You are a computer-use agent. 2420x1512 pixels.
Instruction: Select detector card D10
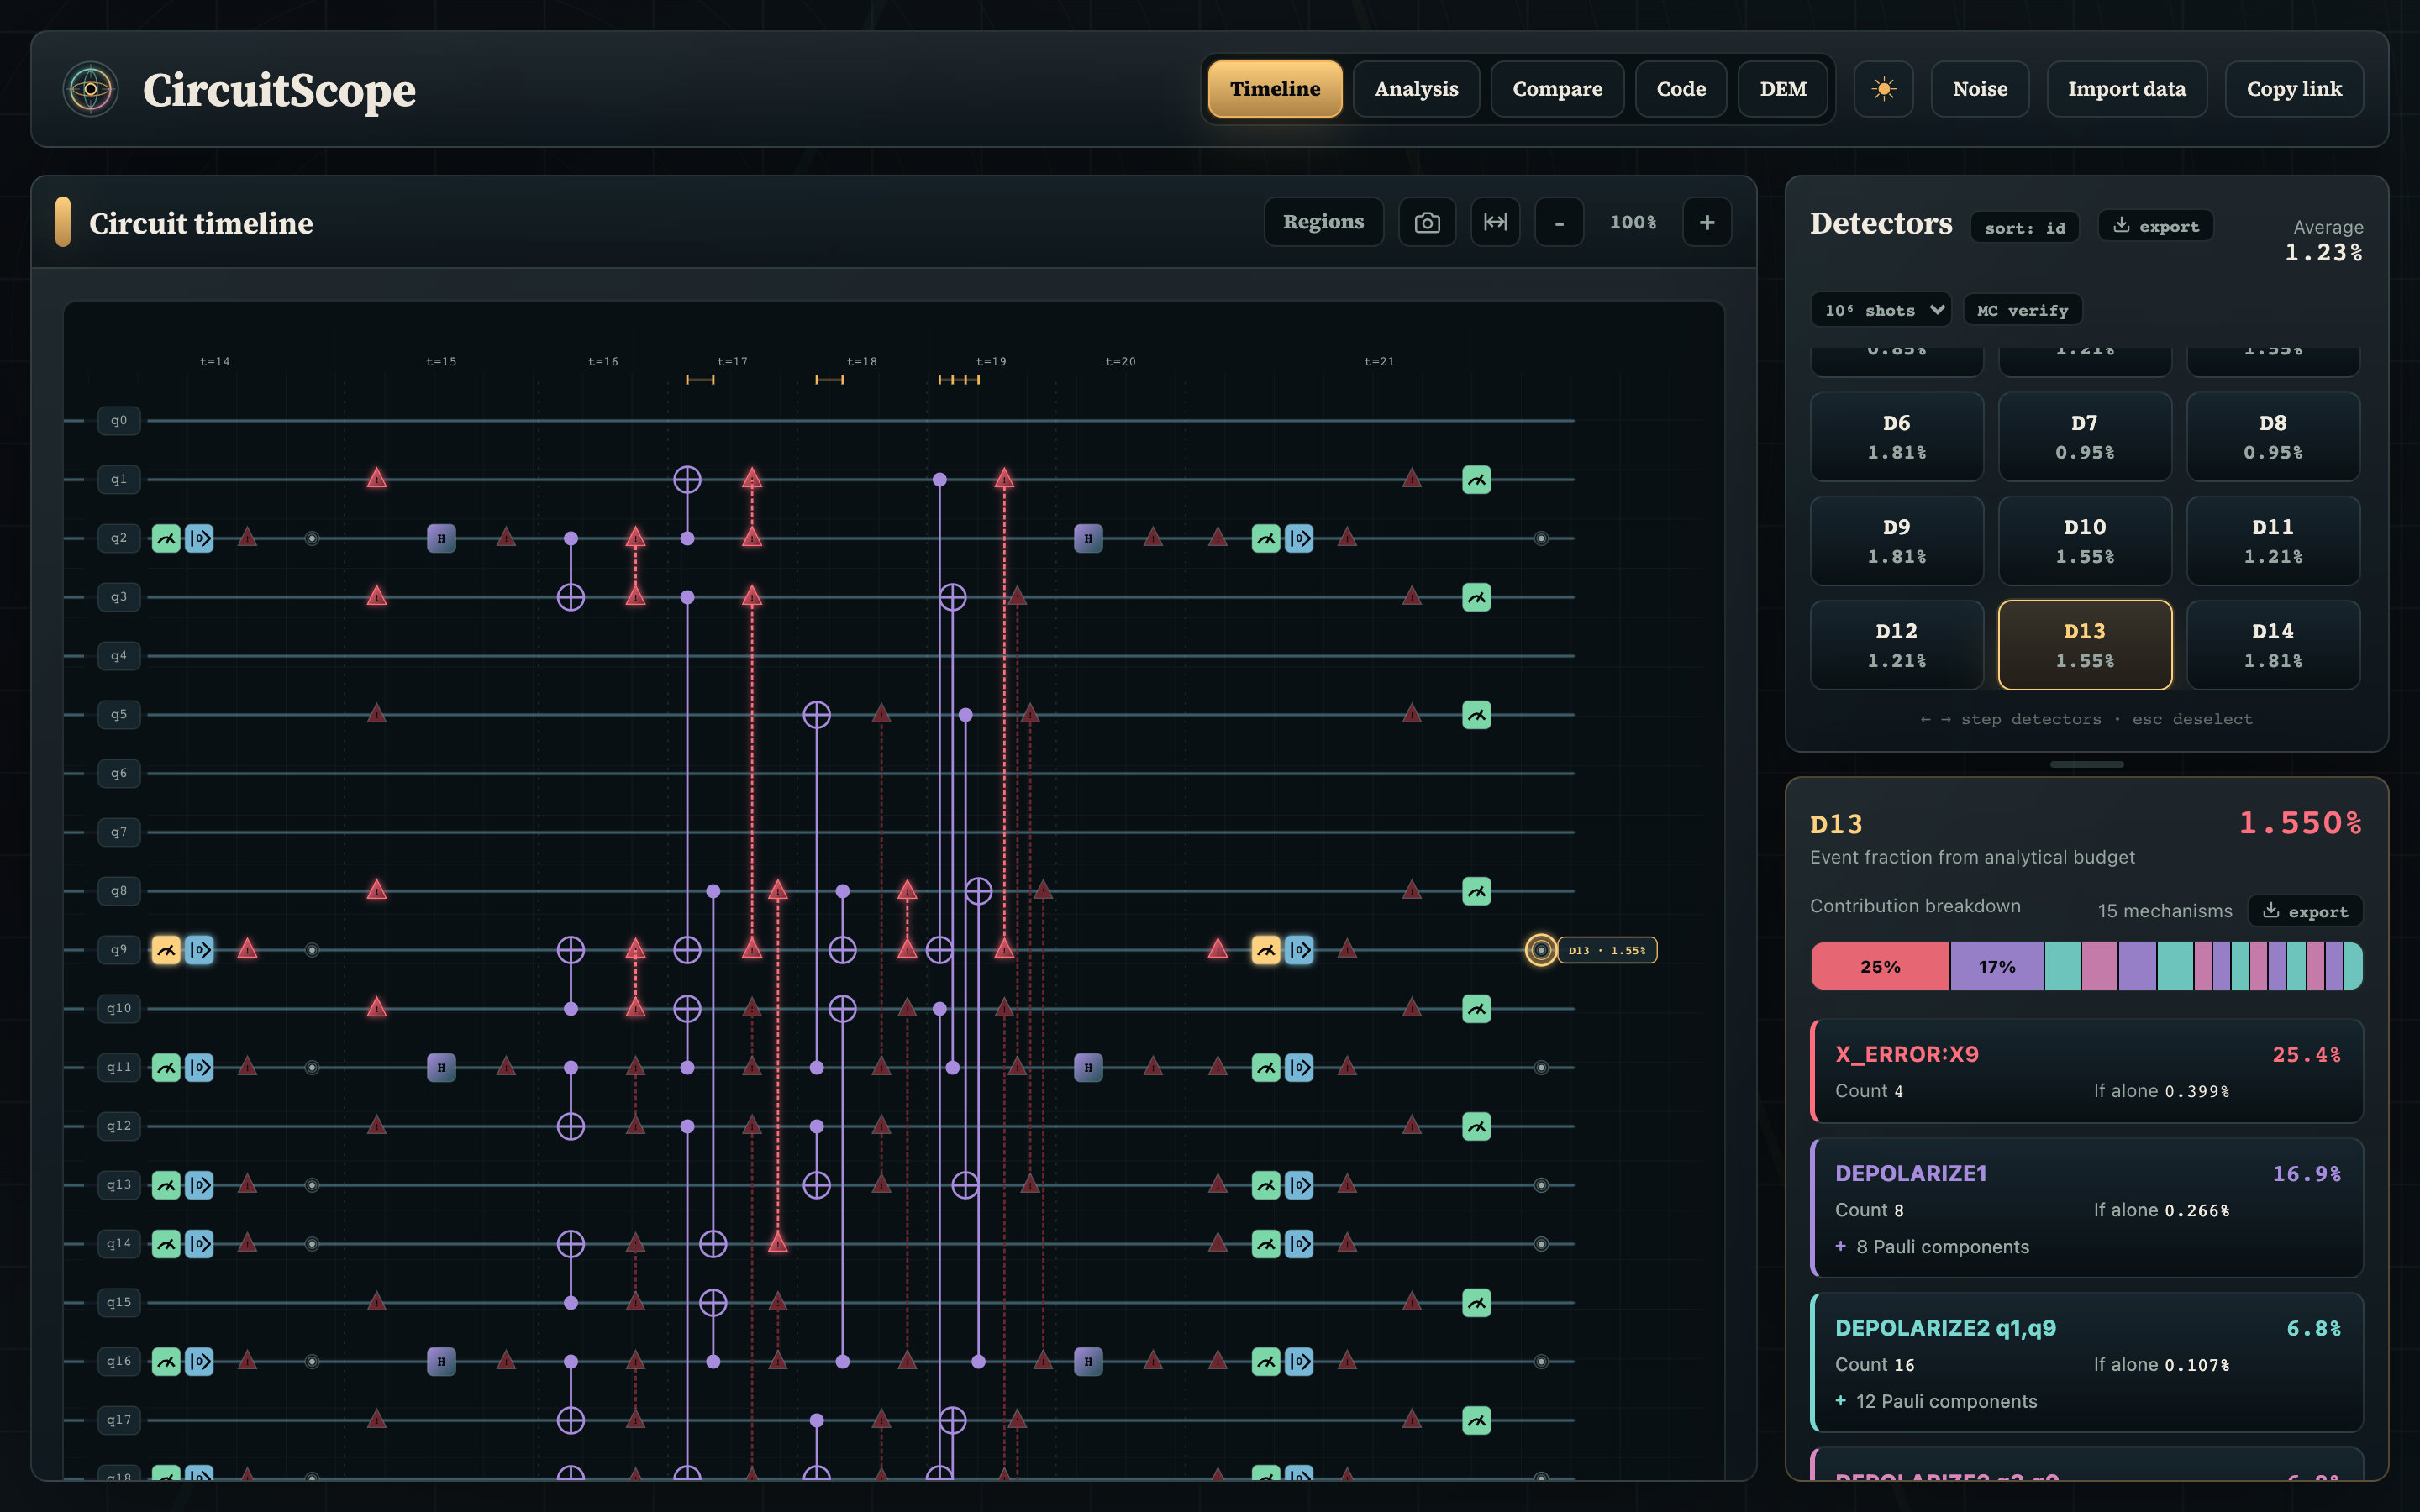point(2084,541)
